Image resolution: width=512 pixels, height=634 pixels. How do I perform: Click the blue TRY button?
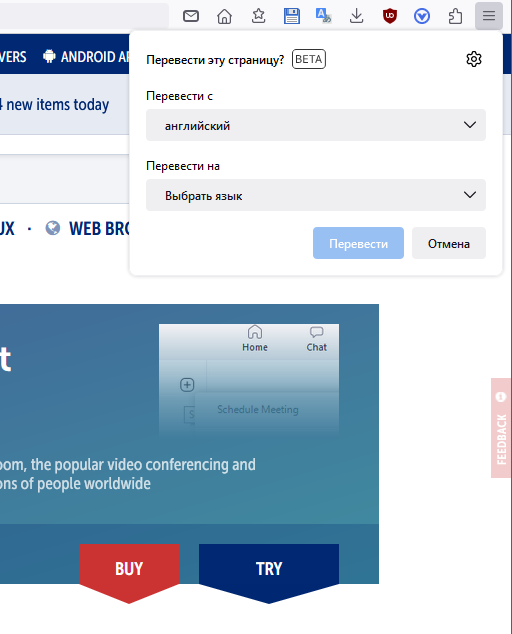(269, 569)
